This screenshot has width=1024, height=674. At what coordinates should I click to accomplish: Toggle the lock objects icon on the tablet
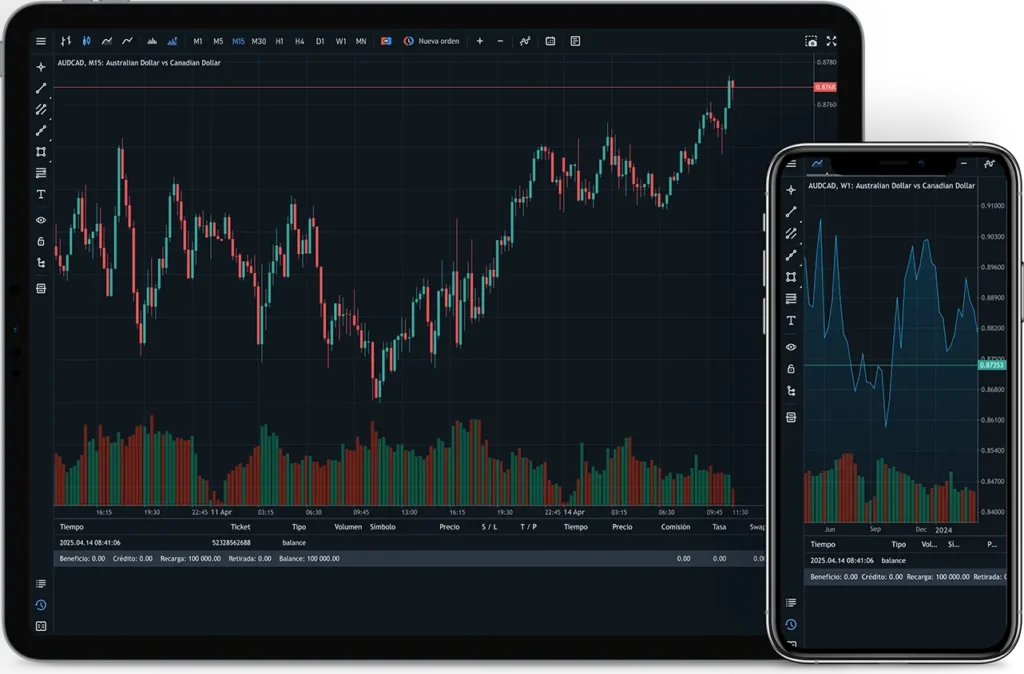tap(40, 241)
